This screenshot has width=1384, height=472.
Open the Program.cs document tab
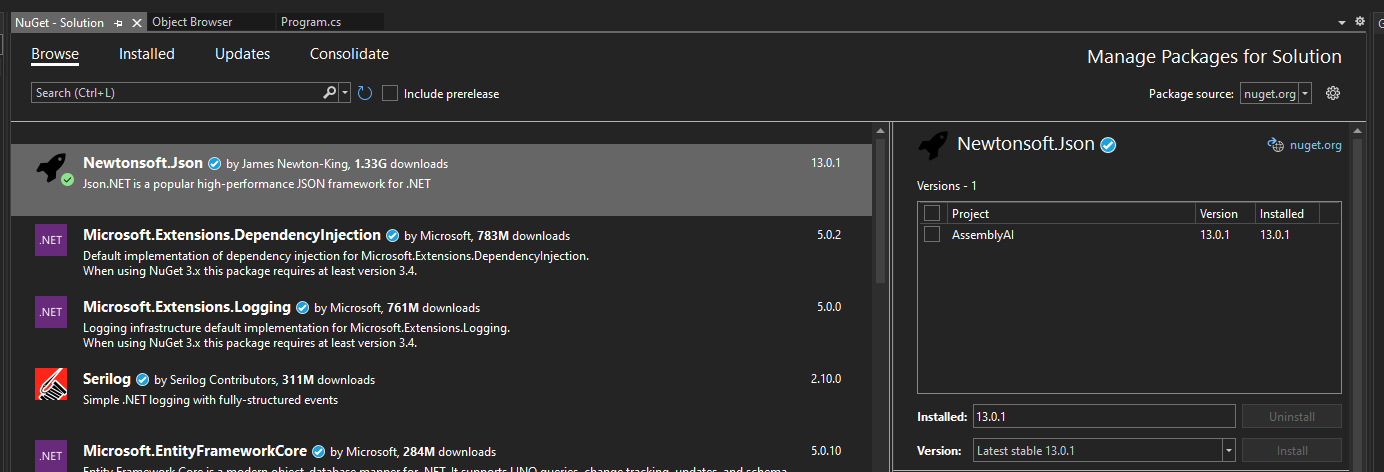tap(313, 22)
